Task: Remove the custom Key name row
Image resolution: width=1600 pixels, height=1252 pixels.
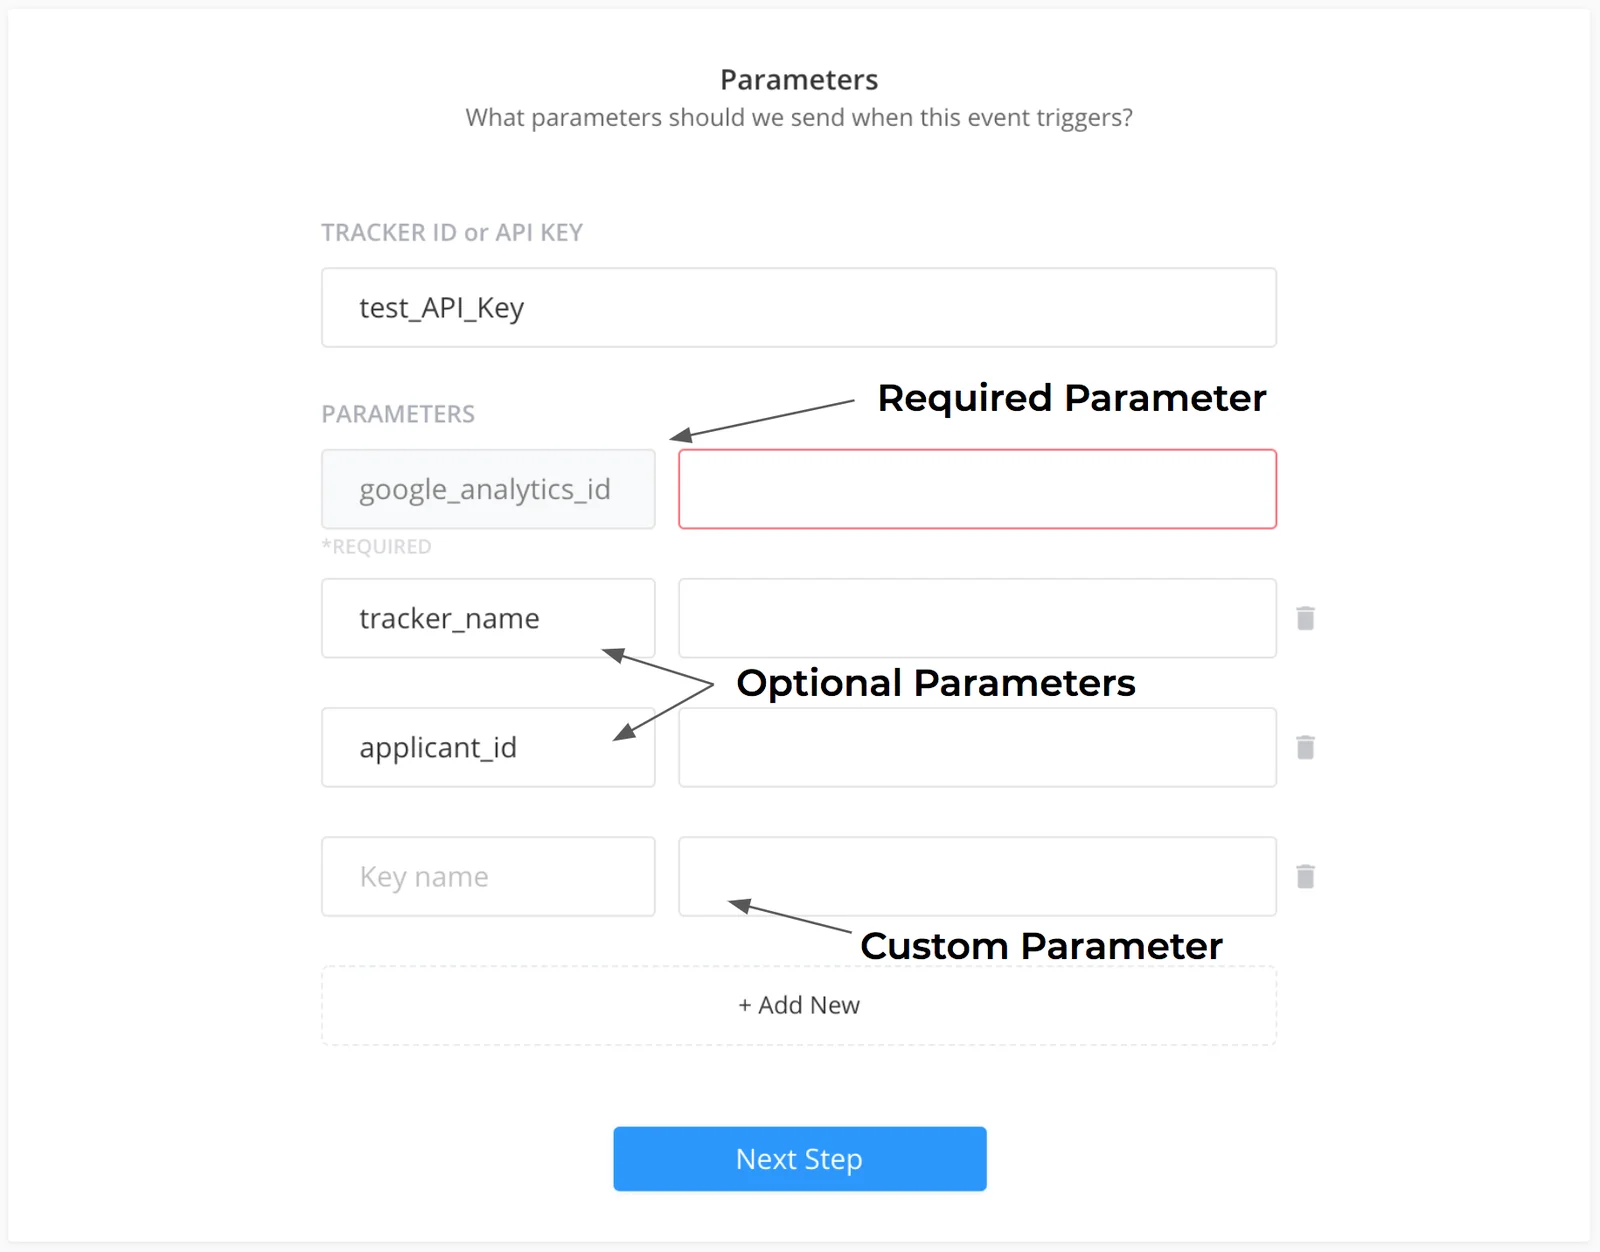Action: 1305,876
